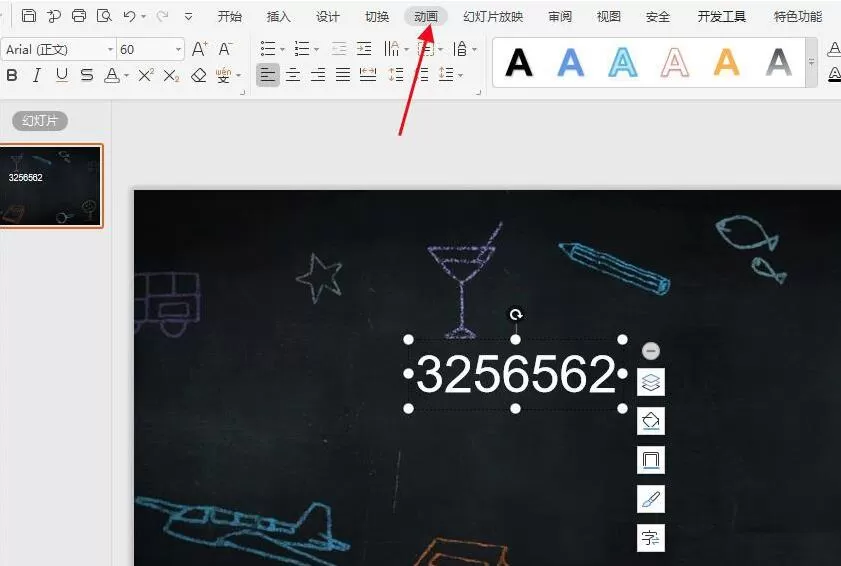This screenshot has width=841, height=566.
Task: Open the numbering style dropdown arrow
Action: 316,49
